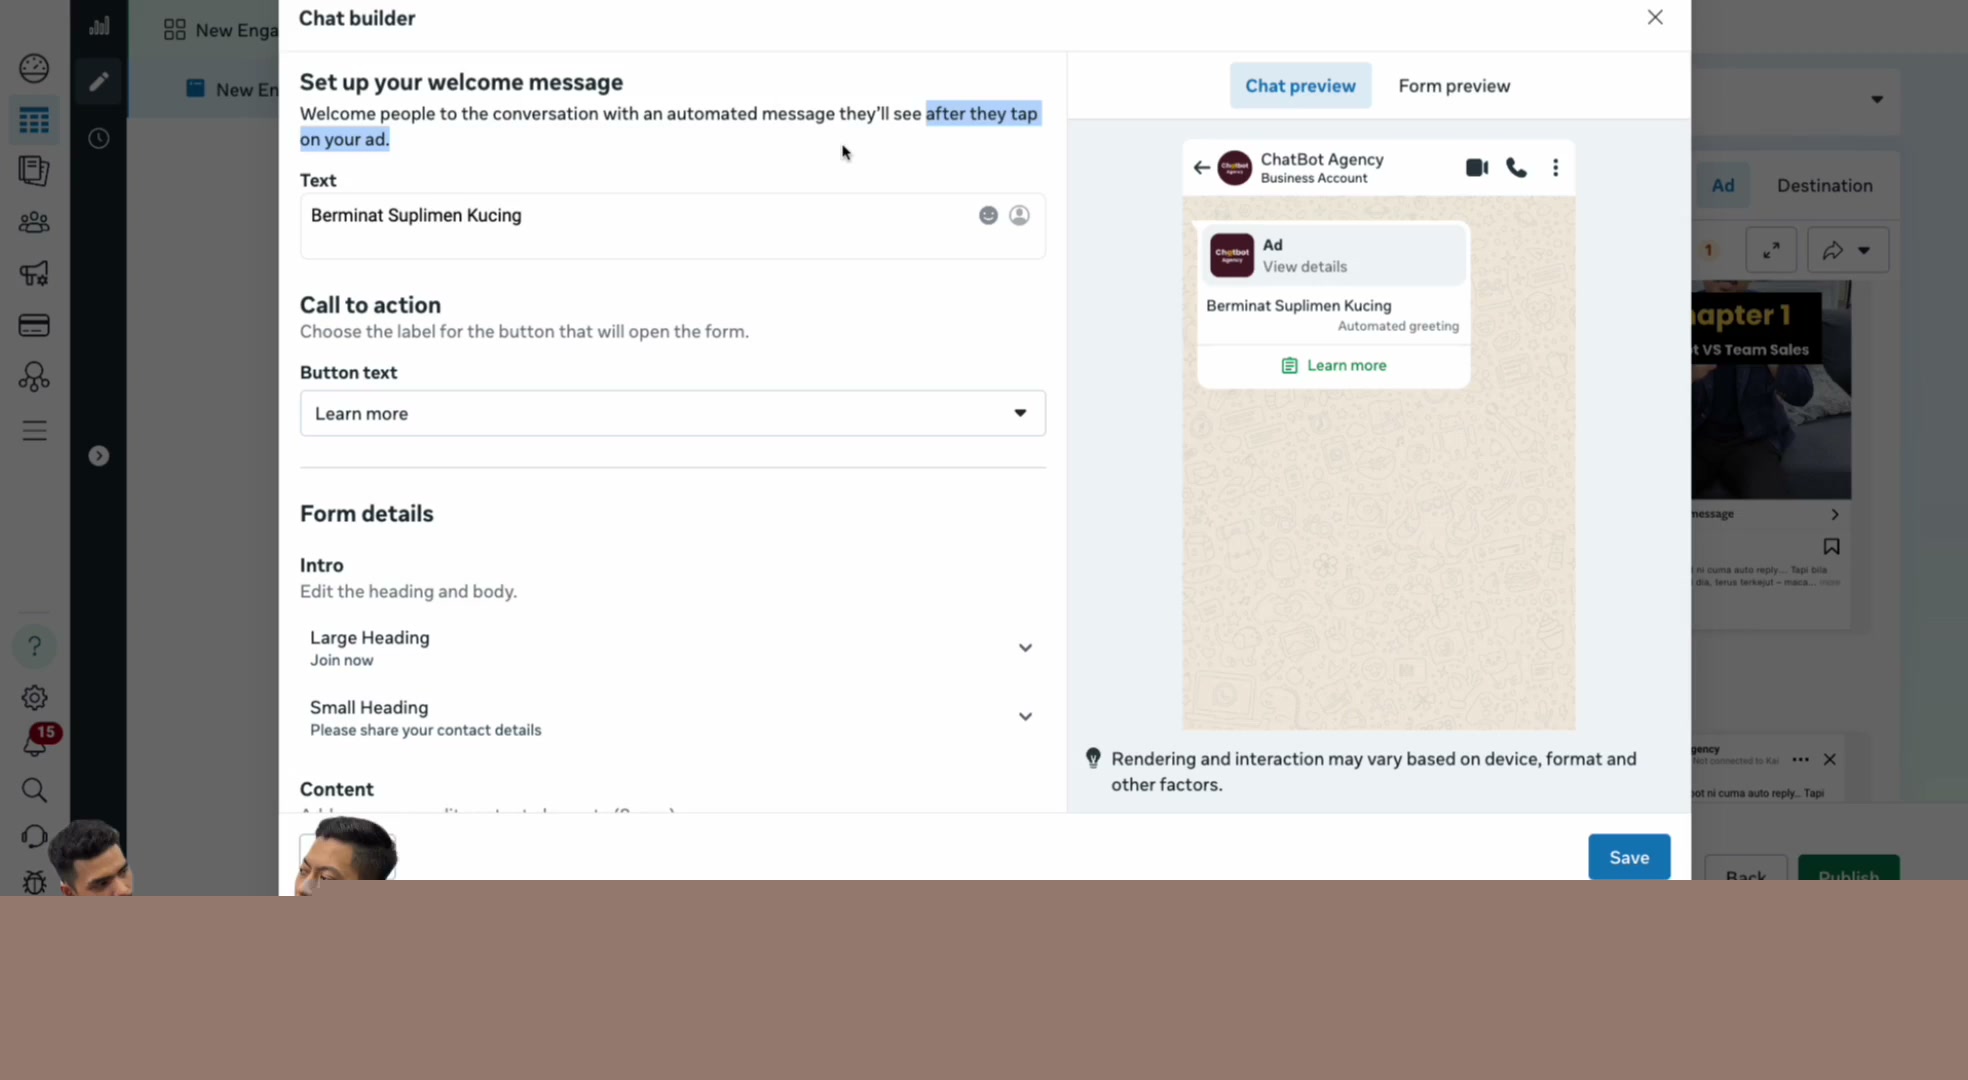Click the Search magnifier icon in sidebar
Image resolution: width=1968 pixels, height=1080 pixels.
coord(34,790)
